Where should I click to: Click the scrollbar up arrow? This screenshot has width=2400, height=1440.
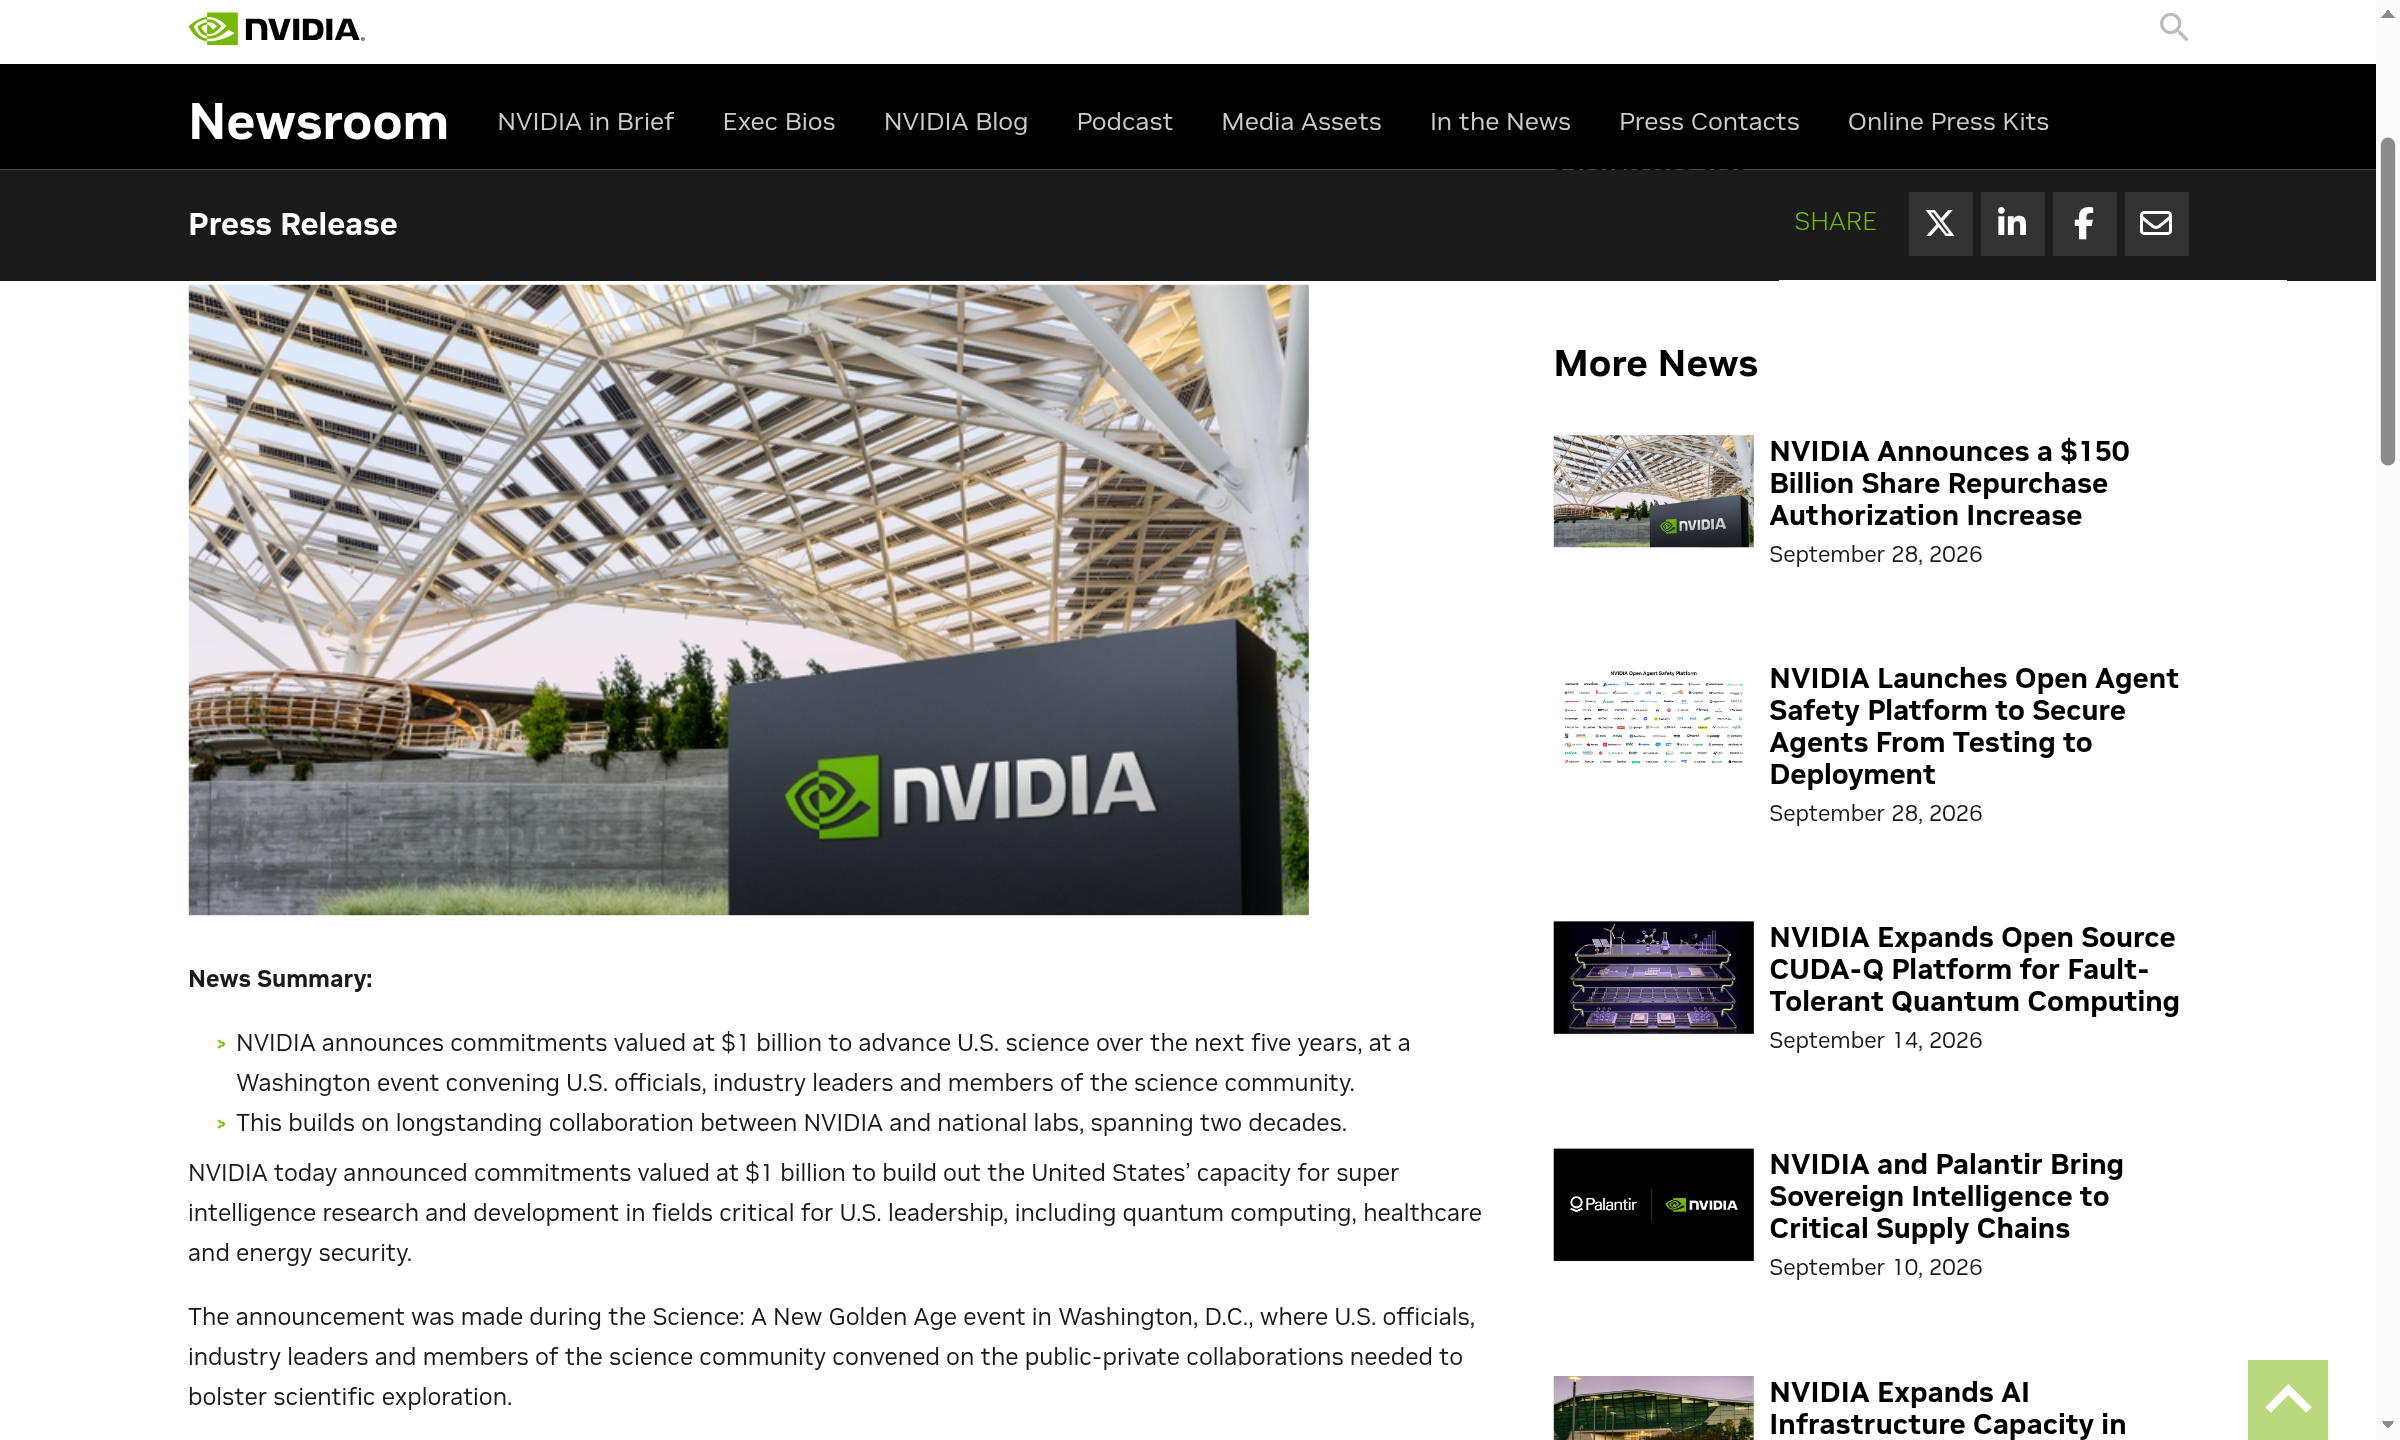click(x=2388, y=14)
